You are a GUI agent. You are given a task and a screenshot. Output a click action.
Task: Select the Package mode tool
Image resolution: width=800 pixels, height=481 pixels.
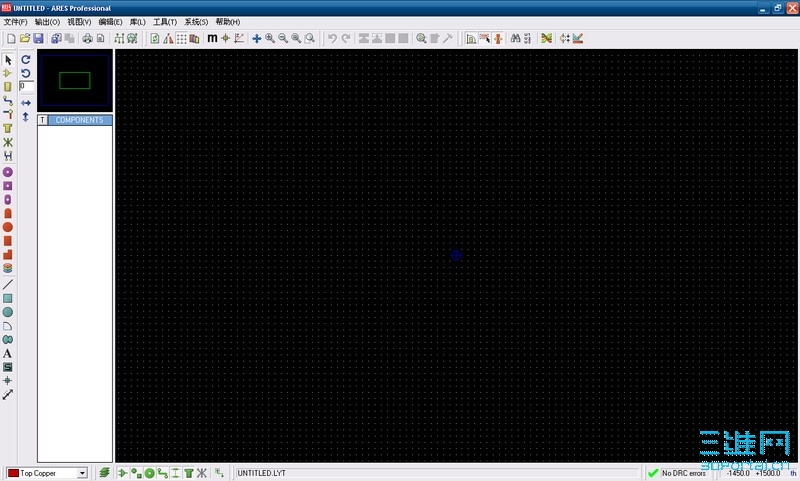8,87
